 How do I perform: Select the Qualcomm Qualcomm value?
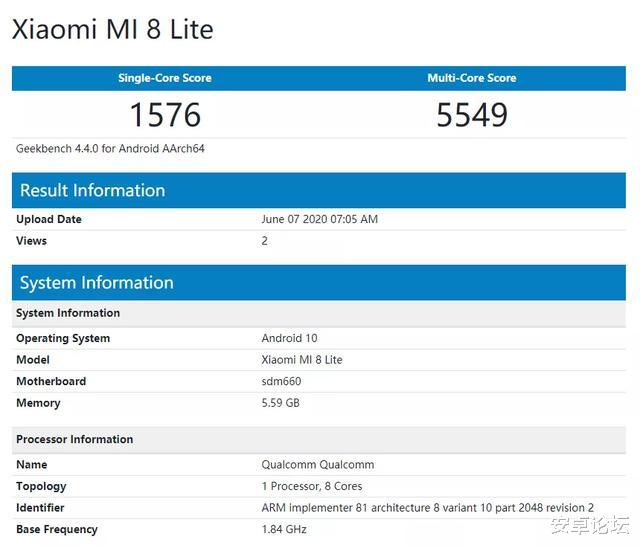click(x=318, y=465)
